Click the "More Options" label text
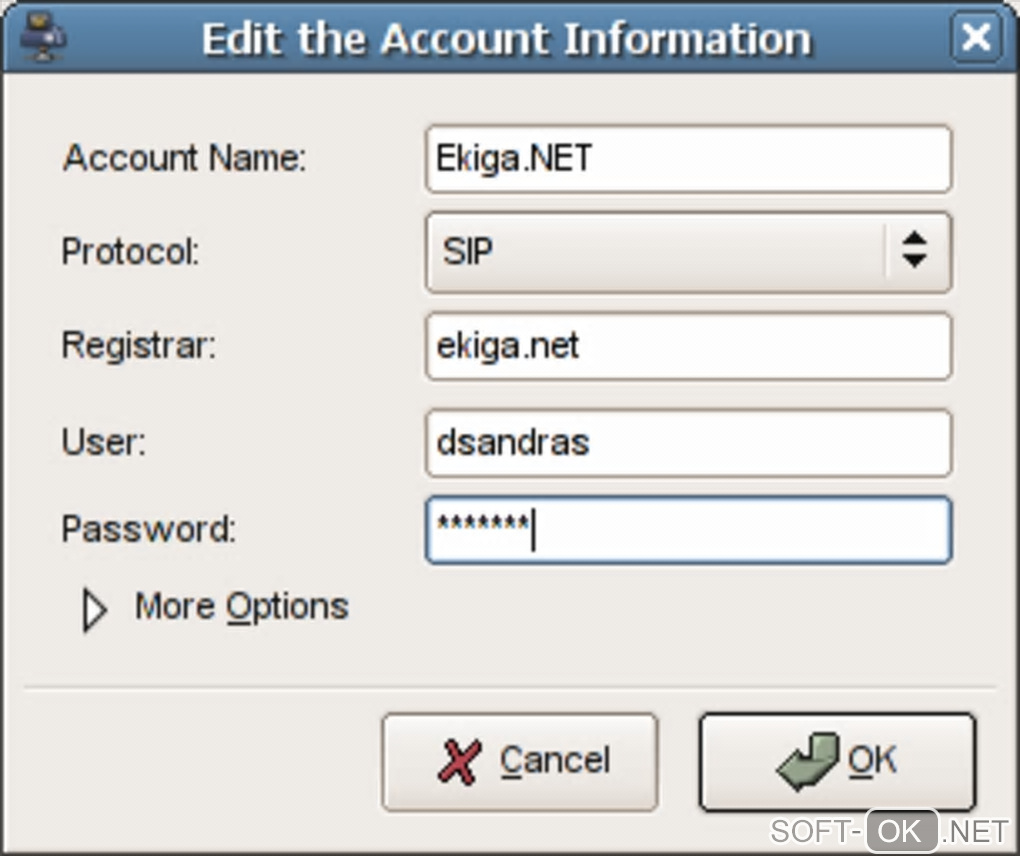The width and height of the screenshot is (1020, 856). (242, 607)
